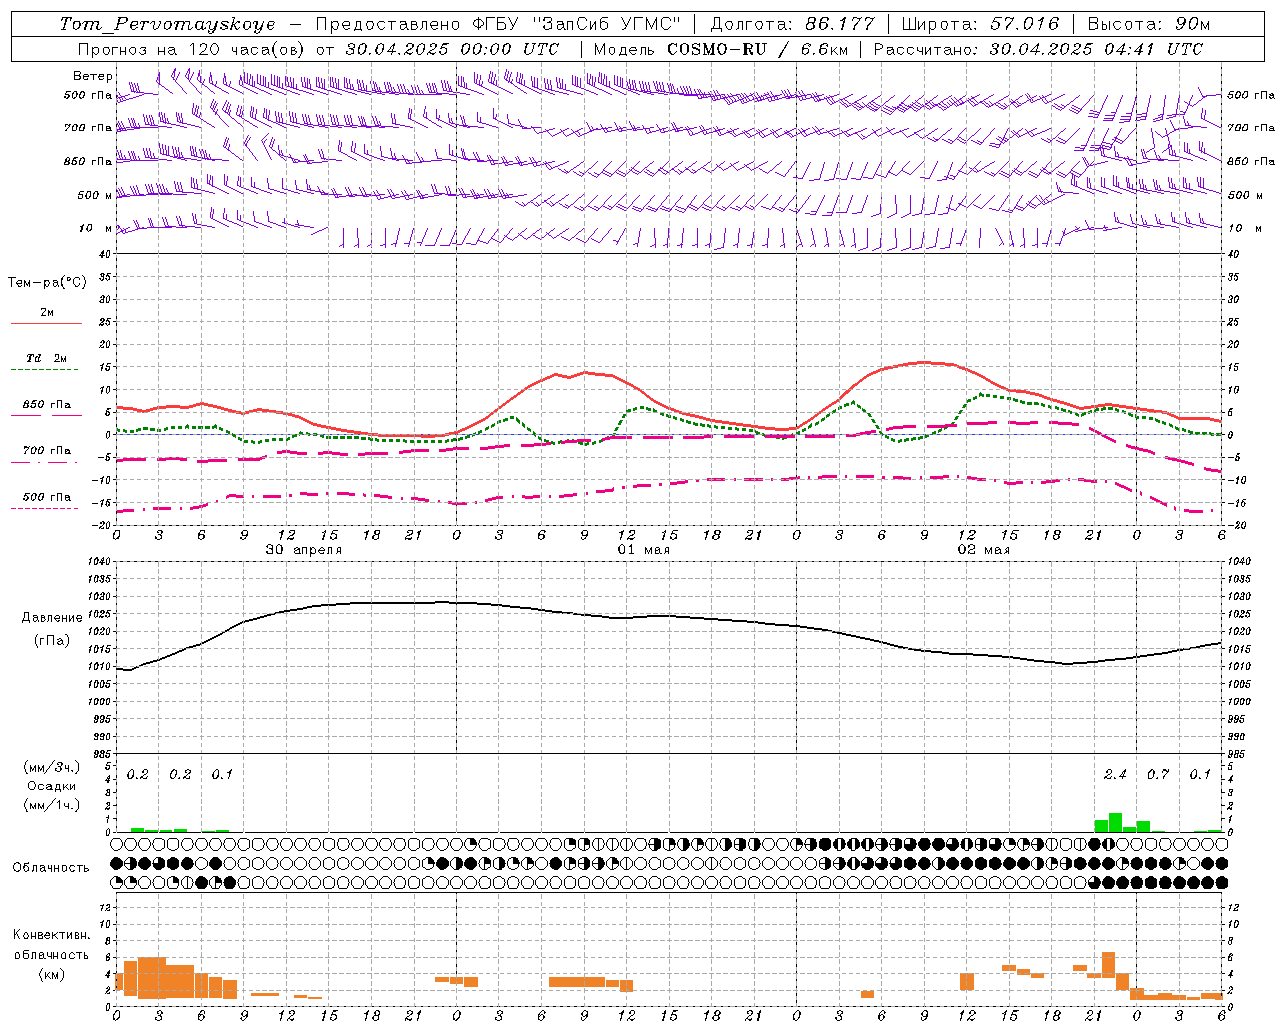Click the 'Предоставлено ФГБУ "ЗапСиб УГМС"' provider text
1280x1024 pixels.
[498, 24]
